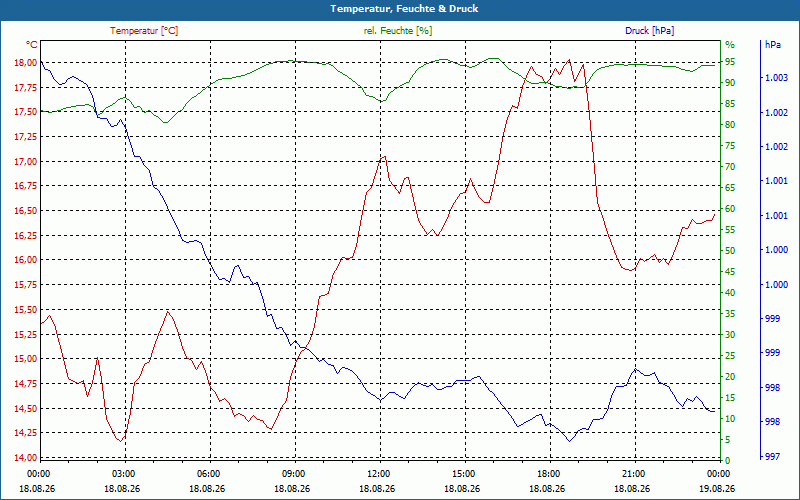Click the '17,50' temperature axis value

[27, 112]
